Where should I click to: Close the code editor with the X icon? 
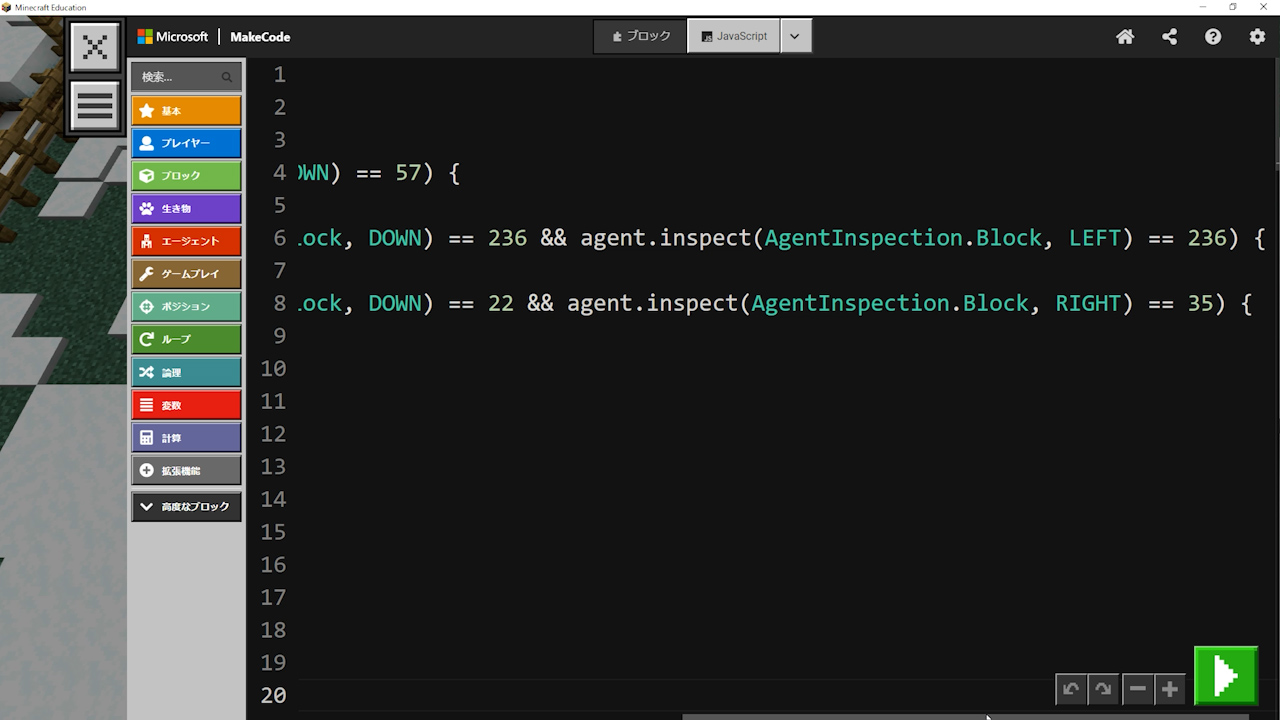point(95,47)
